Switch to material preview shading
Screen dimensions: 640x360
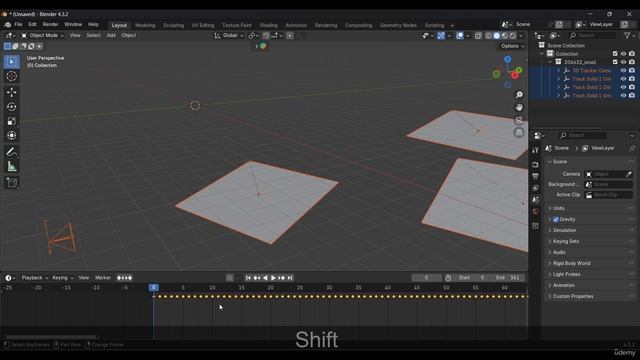504,36
